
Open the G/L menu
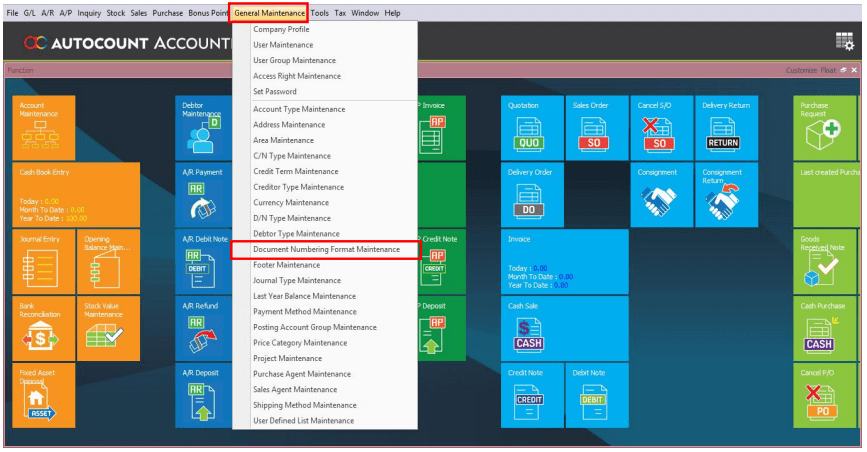[x=29, y=13]
